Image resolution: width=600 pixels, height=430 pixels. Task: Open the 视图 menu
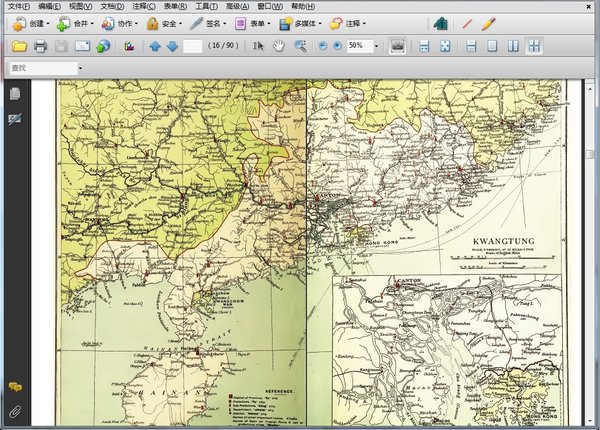pyautogui.click(x=80, y=6)
